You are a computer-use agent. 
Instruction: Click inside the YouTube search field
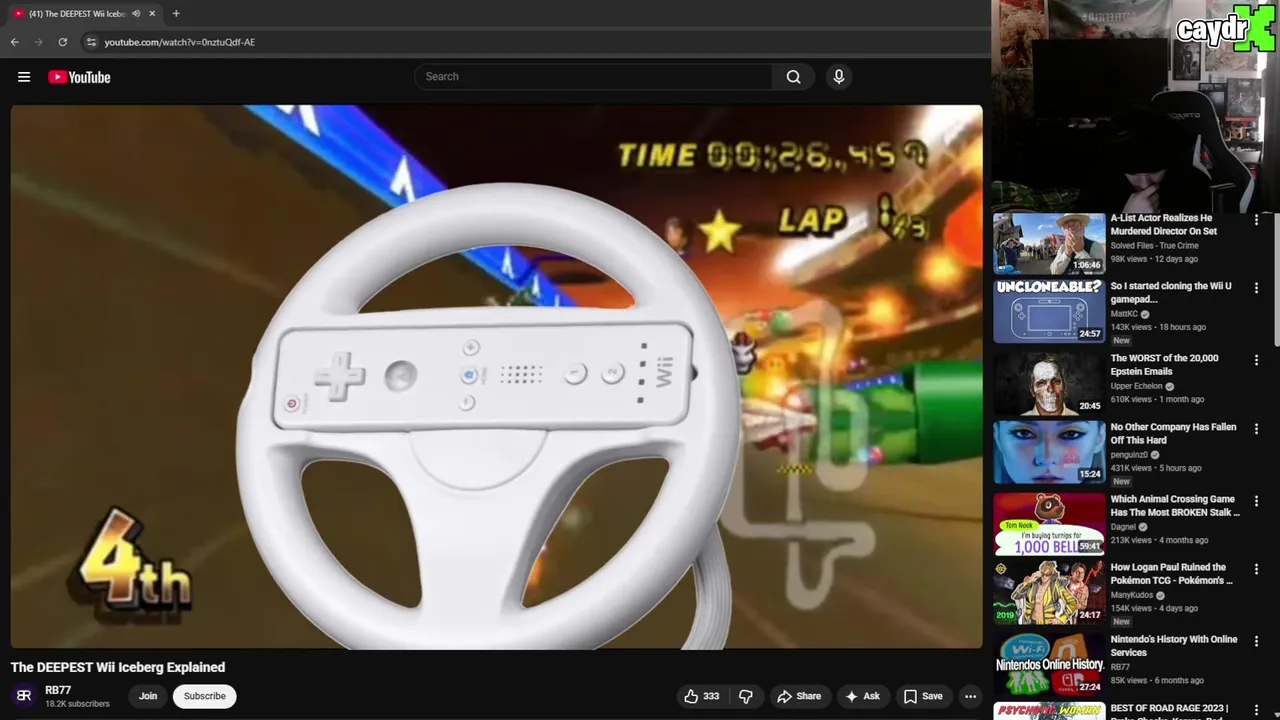pyautogui.click(x=593, y=77)
